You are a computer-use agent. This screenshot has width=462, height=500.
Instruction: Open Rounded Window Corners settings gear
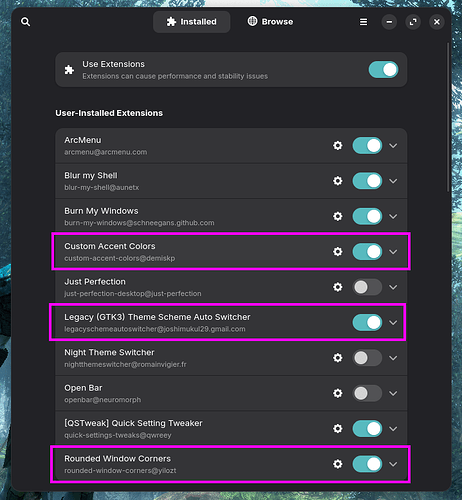pyautogui.click(x=338, y=464)
